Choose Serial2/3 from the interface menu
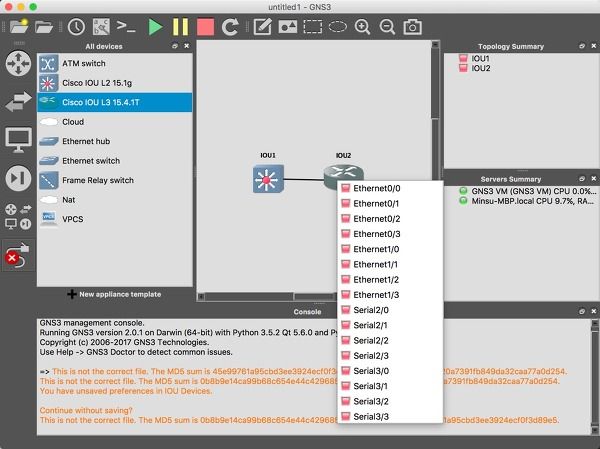 (390, 356)
